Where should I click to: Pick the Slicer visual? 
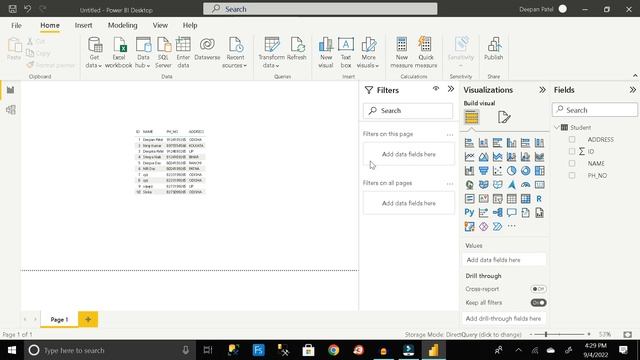pos(498,199)
